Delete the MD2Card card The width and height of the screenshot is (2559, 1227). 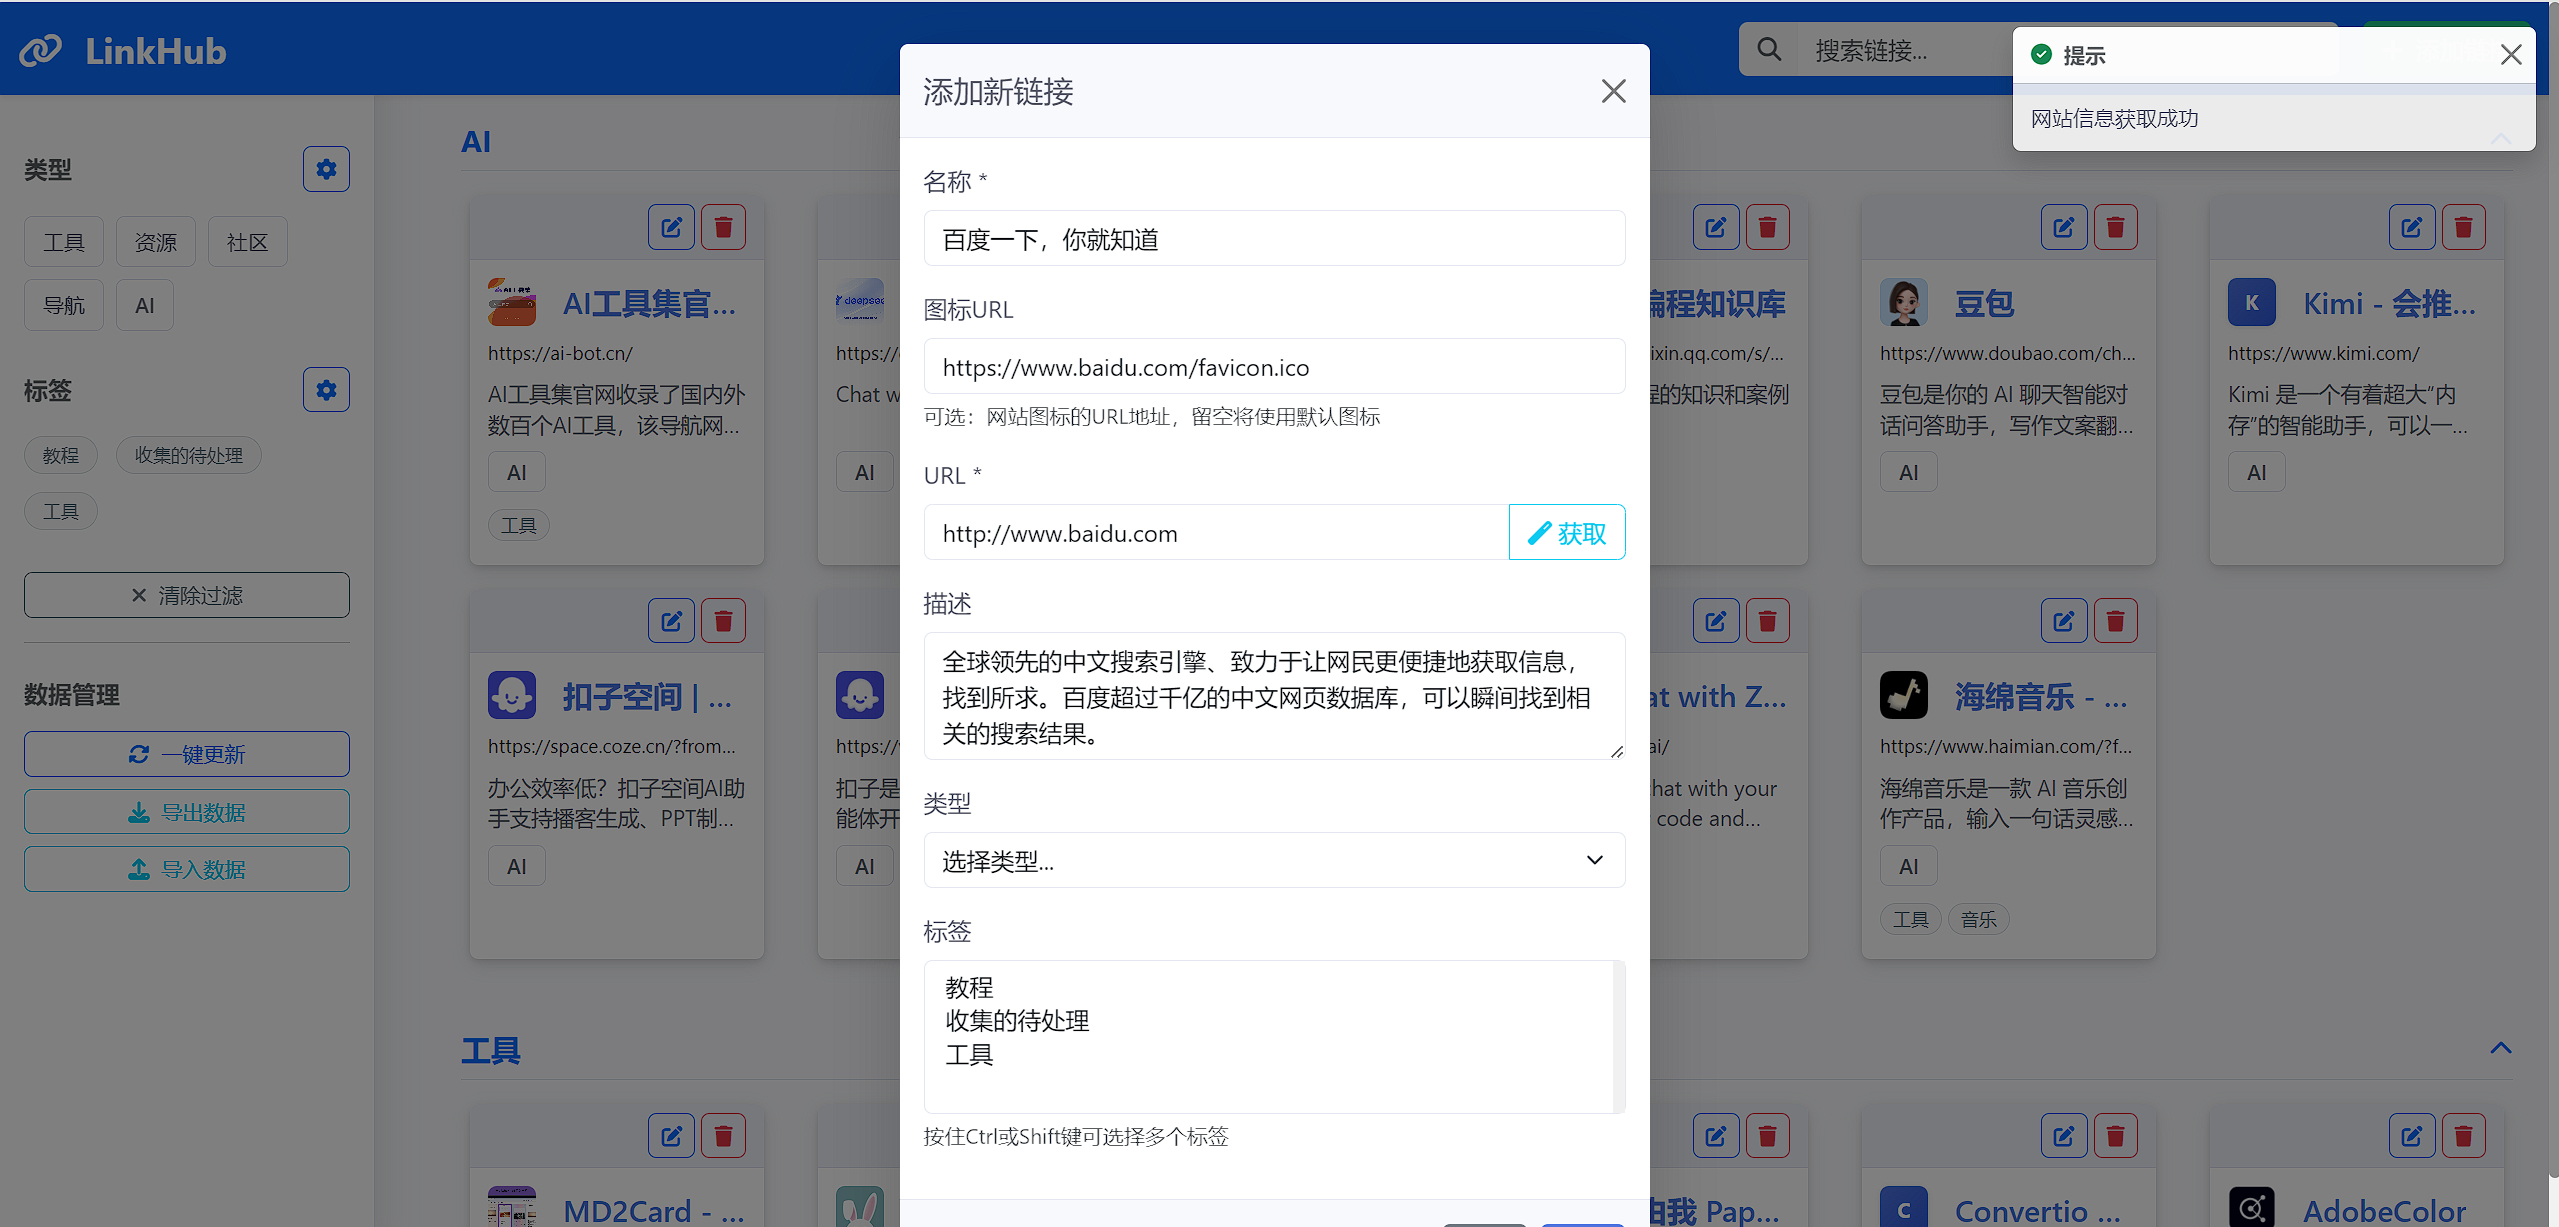[723, 1136]
